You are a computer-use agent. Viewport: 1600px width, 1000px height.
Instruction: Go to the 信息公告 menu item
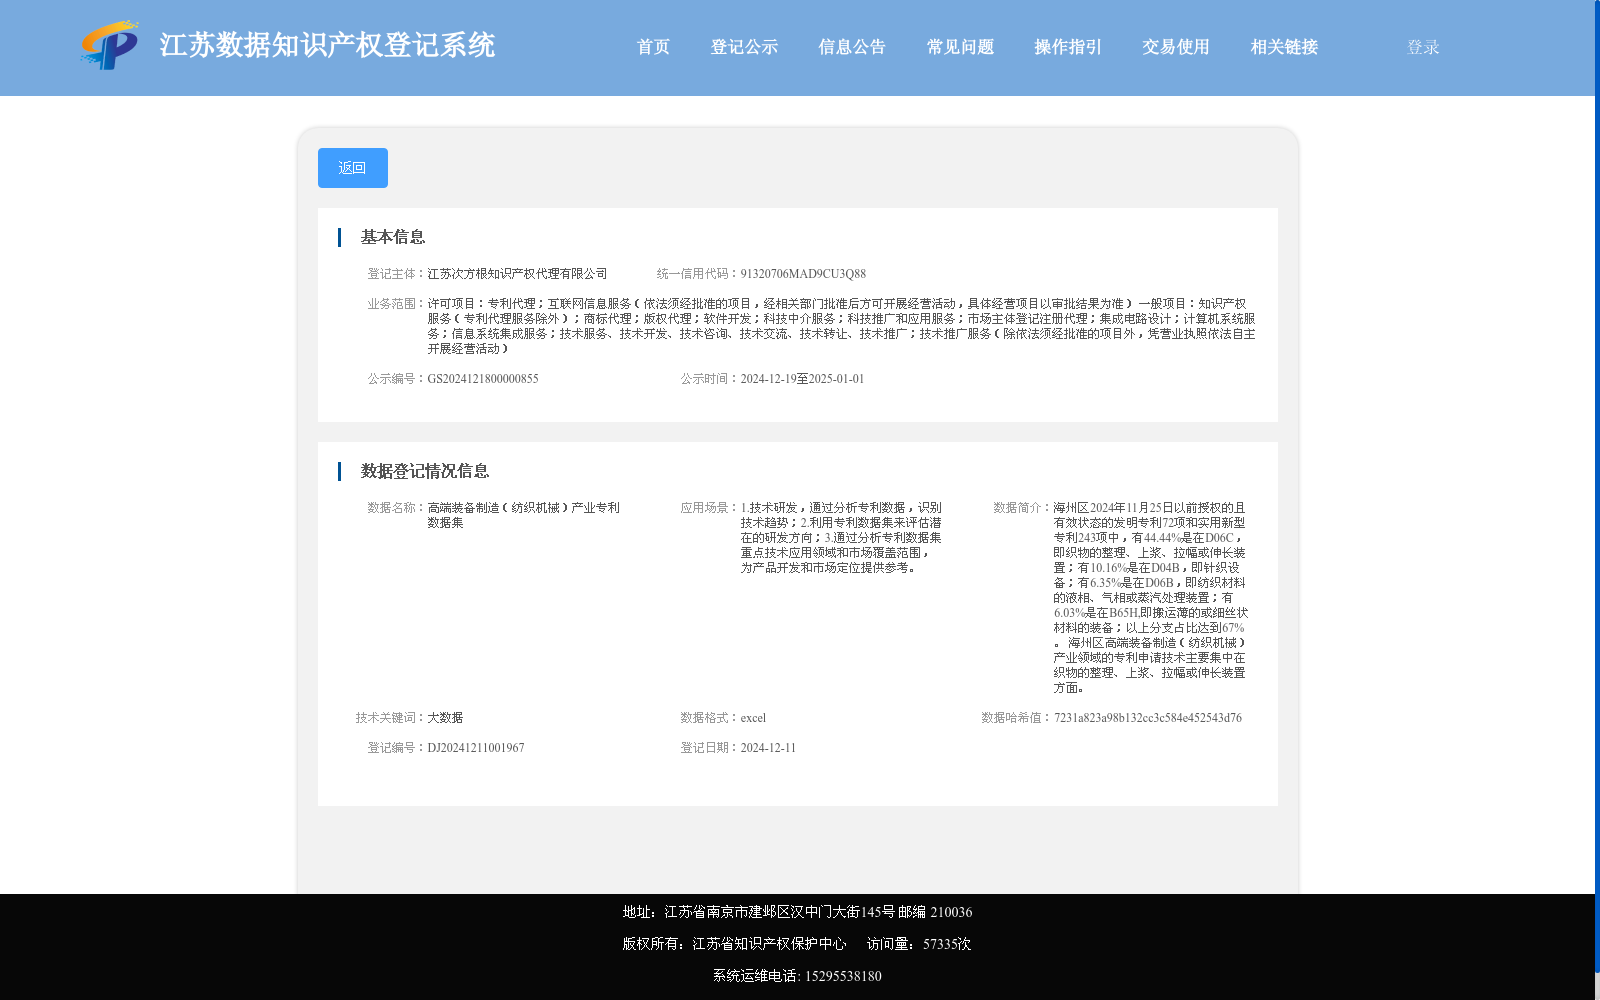(852, 47)
